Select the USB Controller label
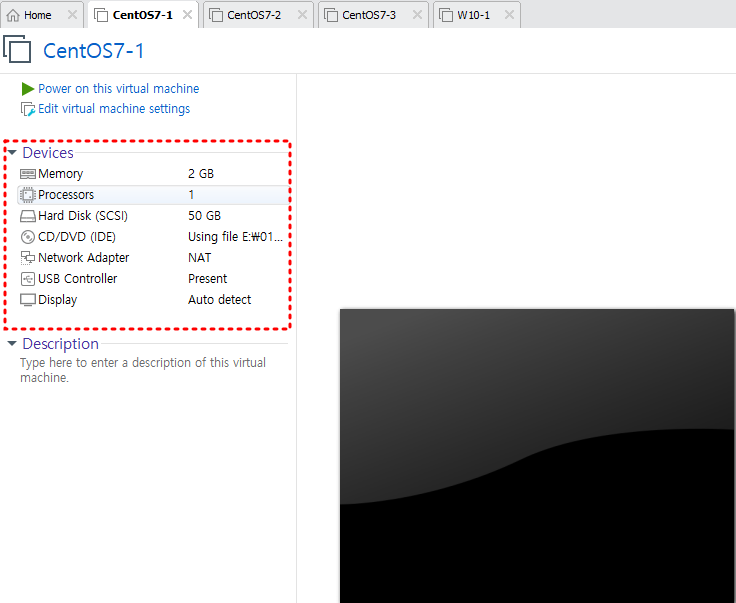The height and width of the screenshot is (603, 736). [x=77, y=279]
